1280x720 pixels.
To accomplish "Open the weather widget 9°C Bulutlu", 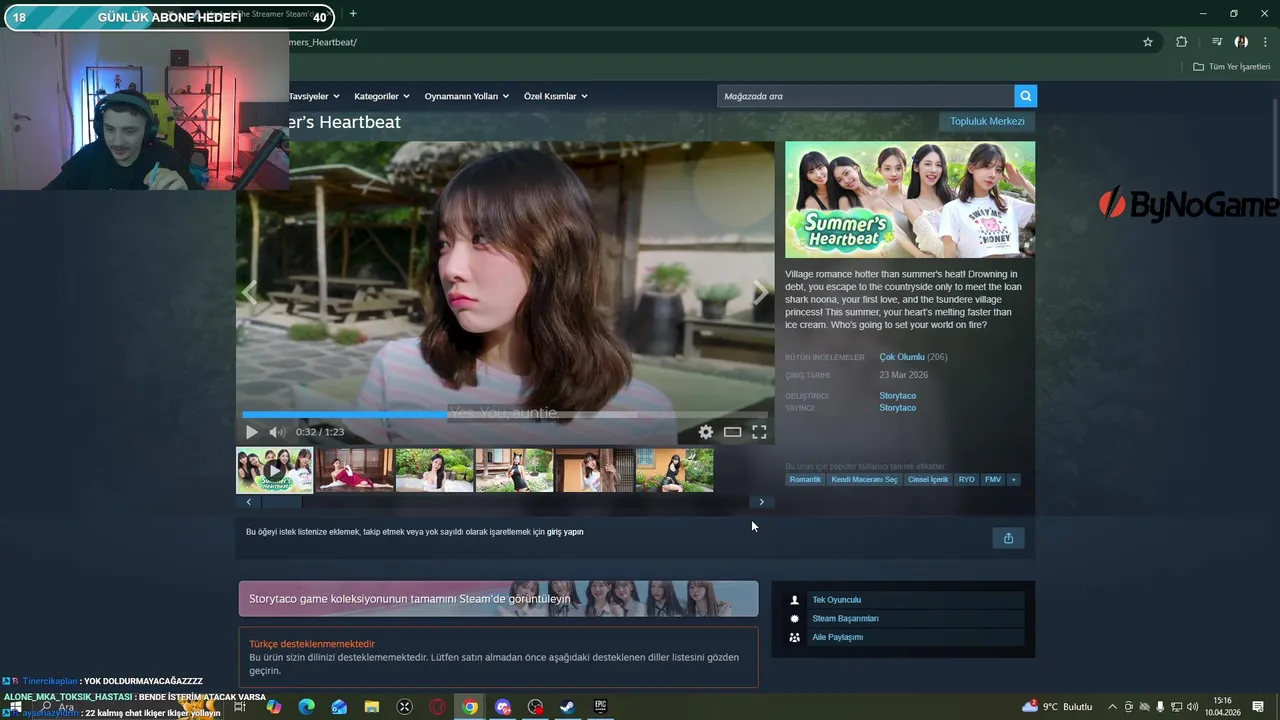I will point(1057,707).
